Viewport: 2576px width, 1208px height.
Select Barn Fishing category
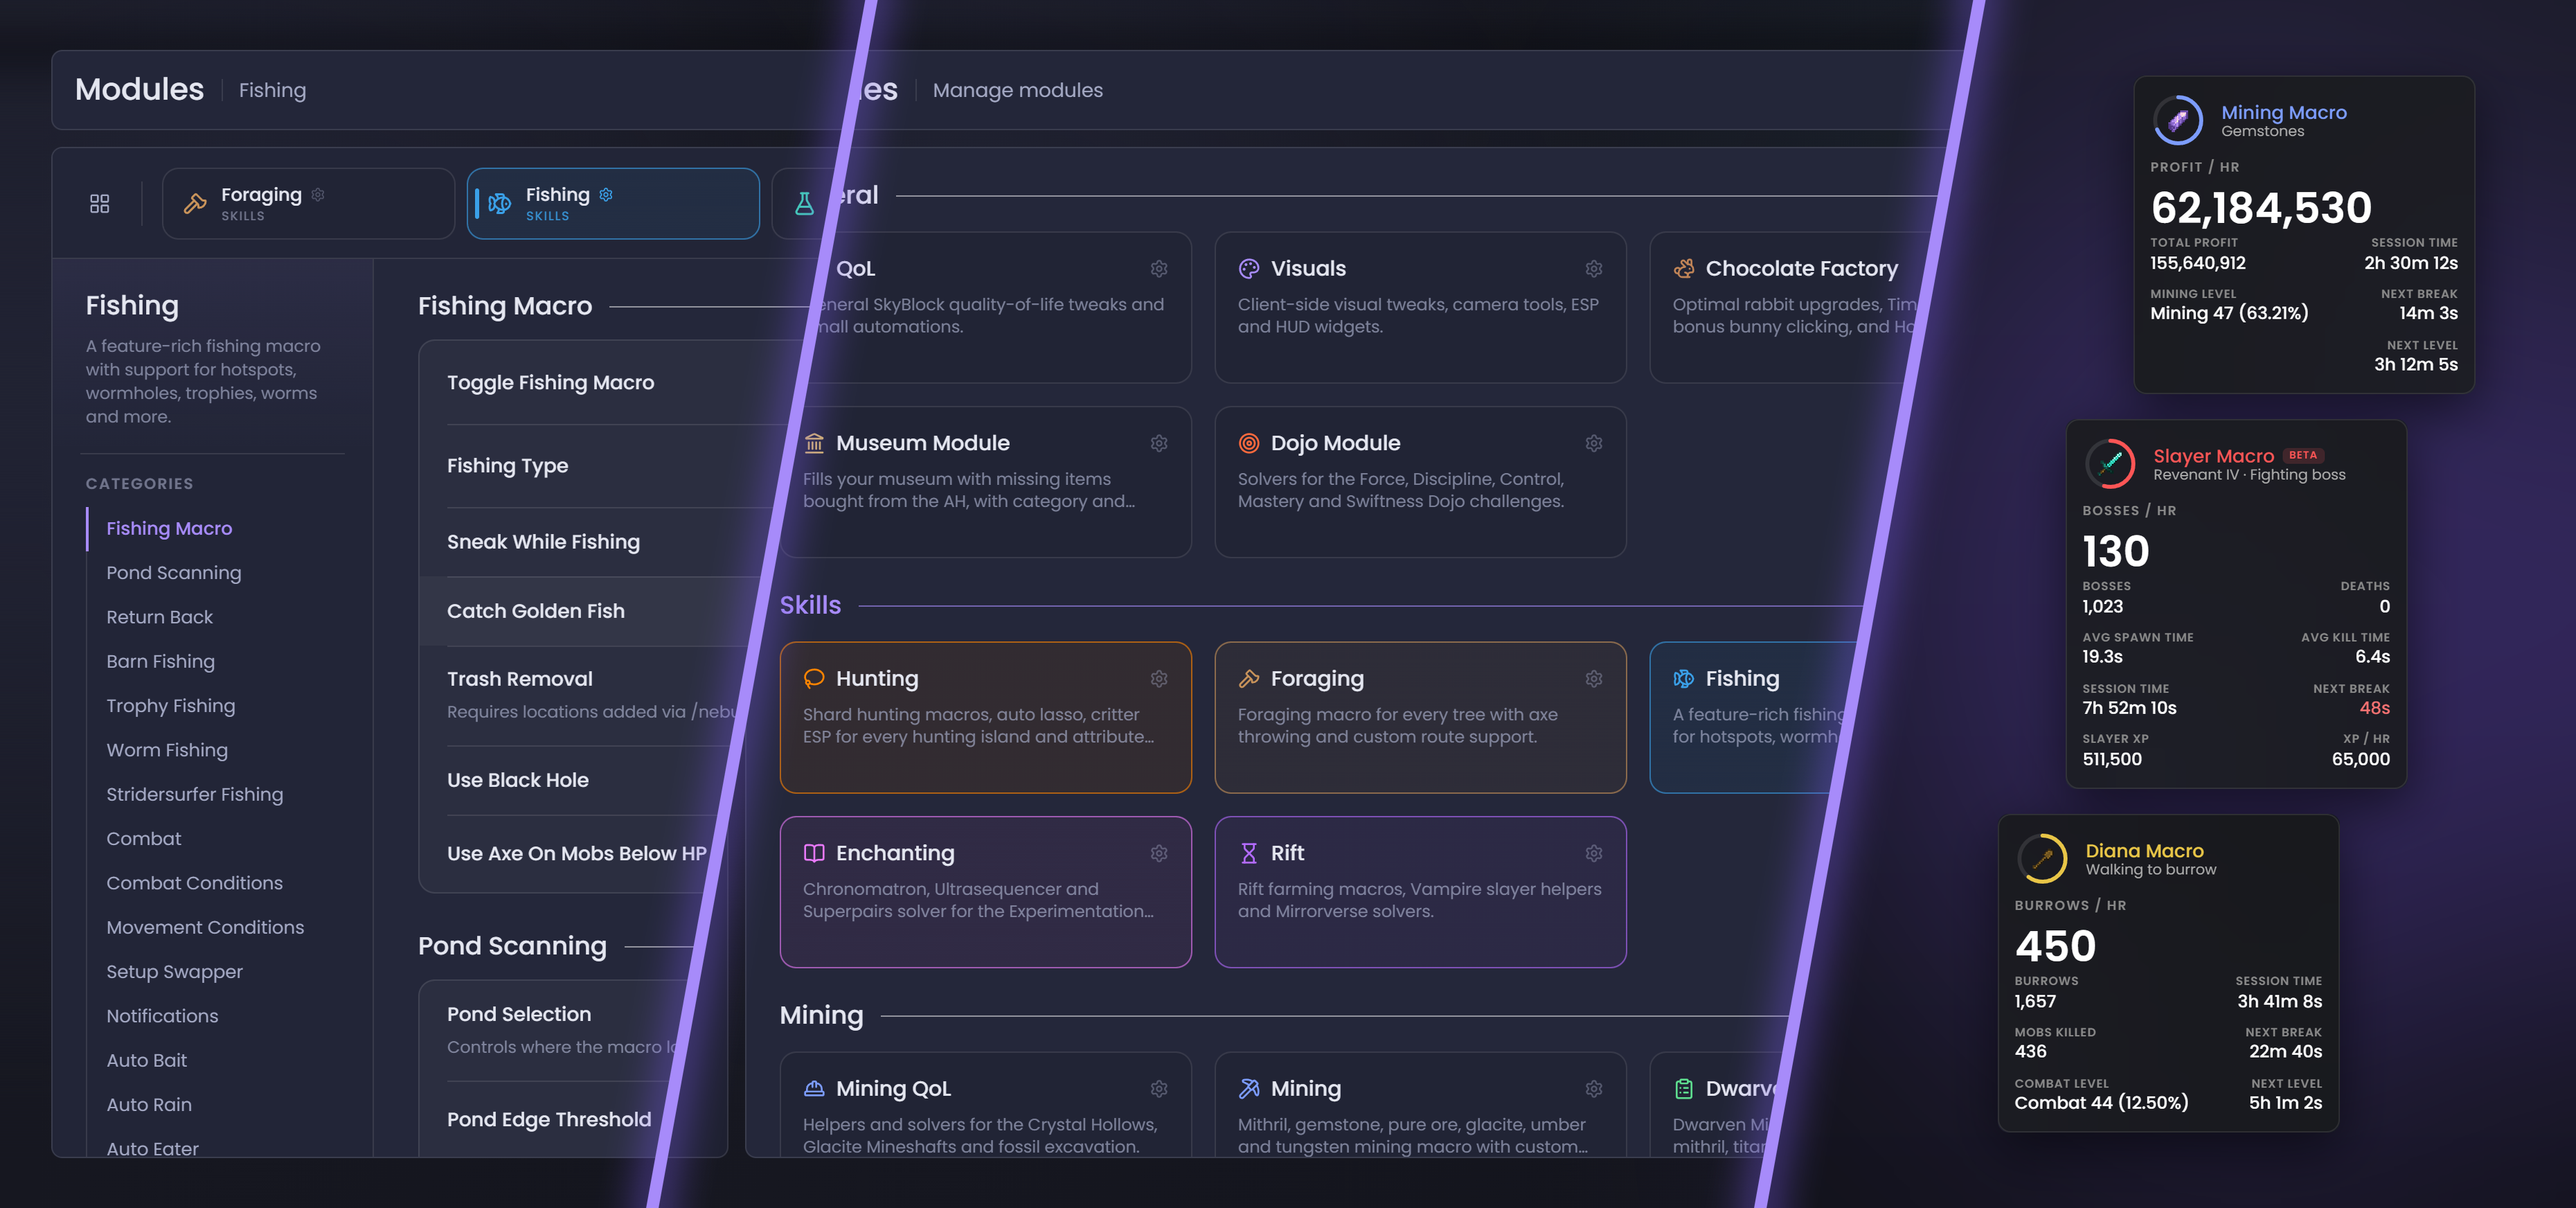[161, 661]
